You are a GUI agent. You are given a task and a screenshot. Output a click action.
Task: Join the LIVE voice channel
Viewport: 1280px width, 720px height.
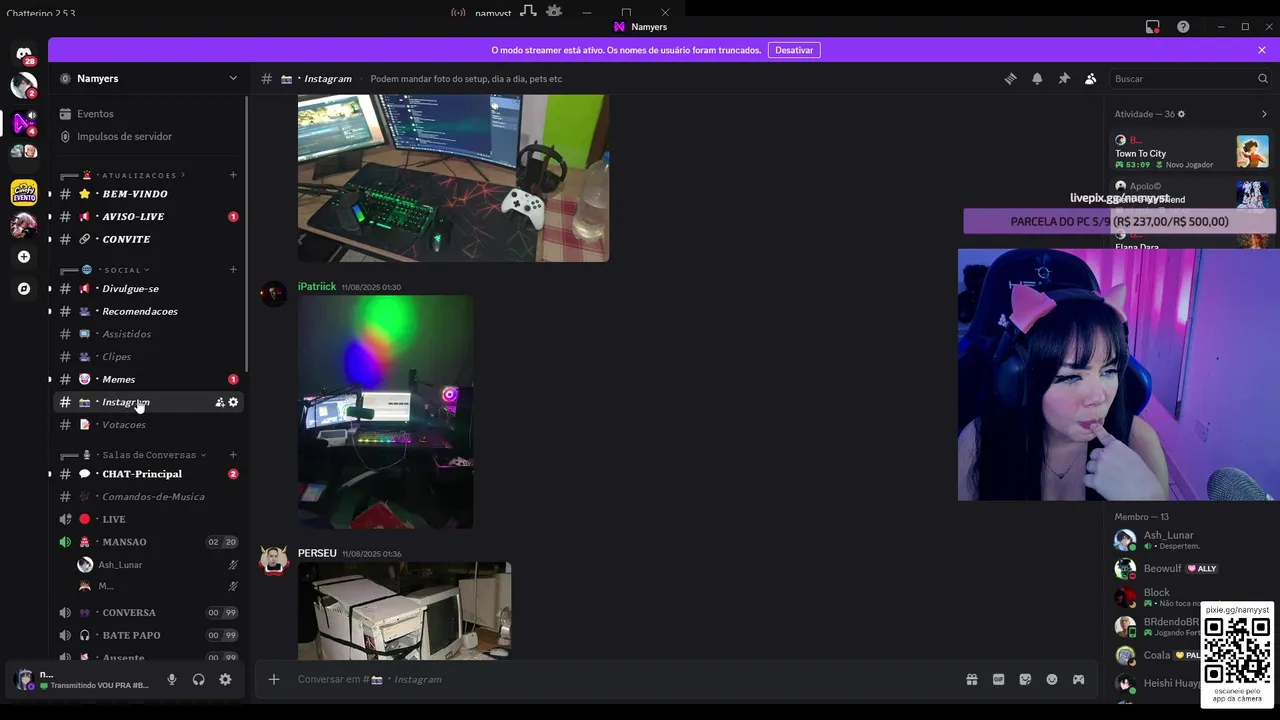[148, 519]
